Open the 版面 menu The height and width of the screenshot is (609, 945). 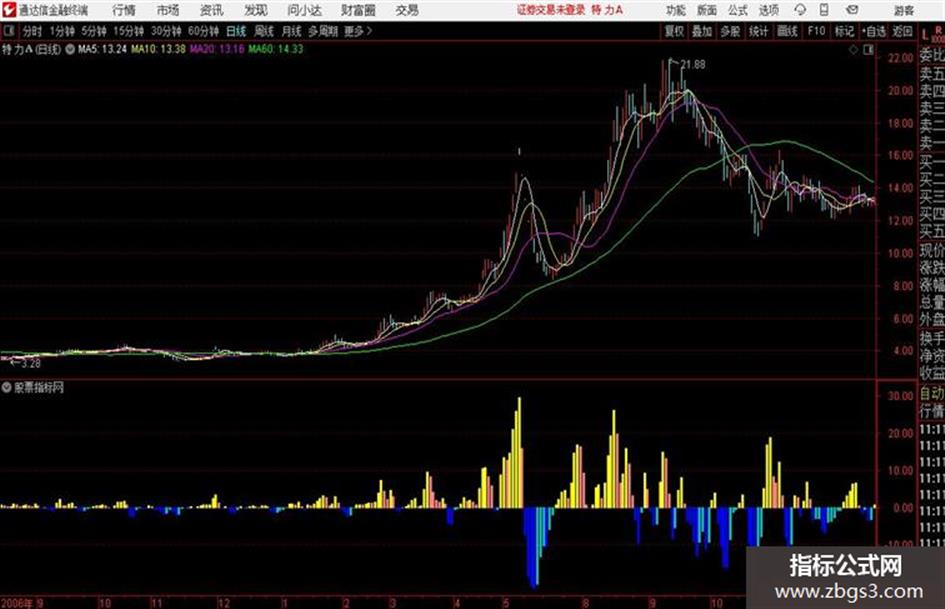coord(707,10)
